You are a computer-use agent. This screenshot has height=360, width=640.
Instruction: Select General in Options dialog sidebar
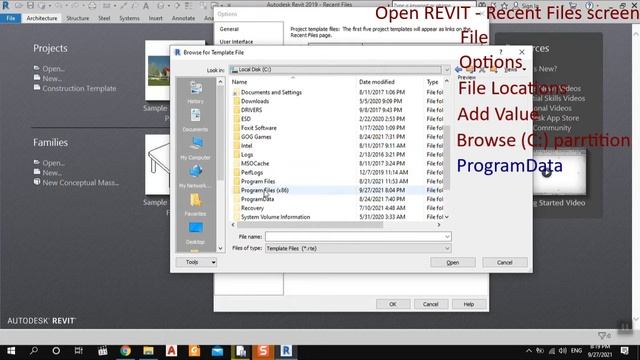(229, 29)
